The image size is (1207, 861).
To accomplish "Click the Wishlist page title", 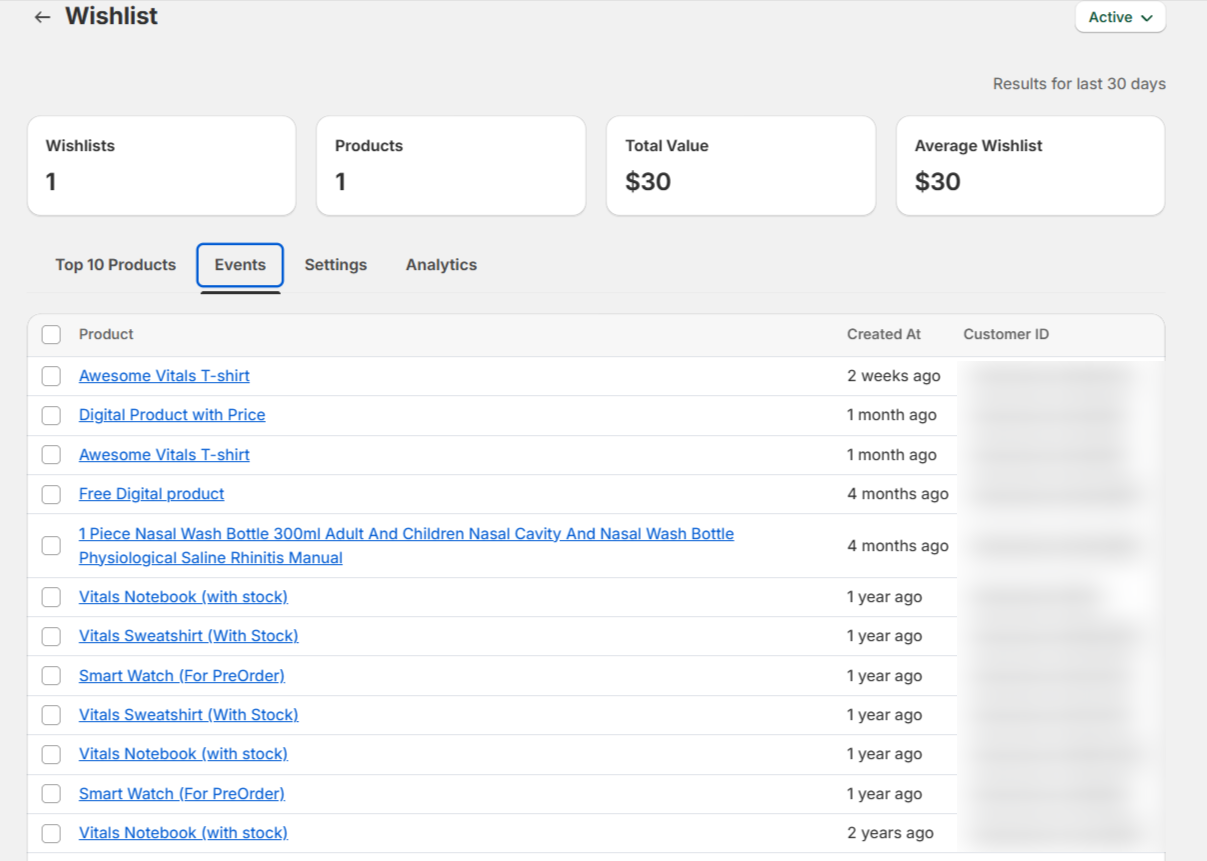I will tap(112, 17).
